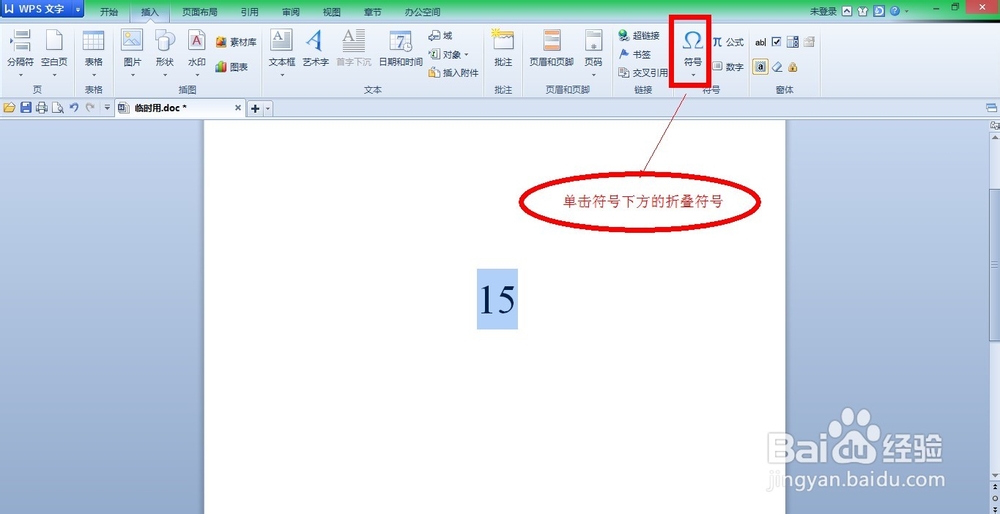Switch to the 开始 tab
Viewport: 1000px width, 514px height.
[109, 12]
